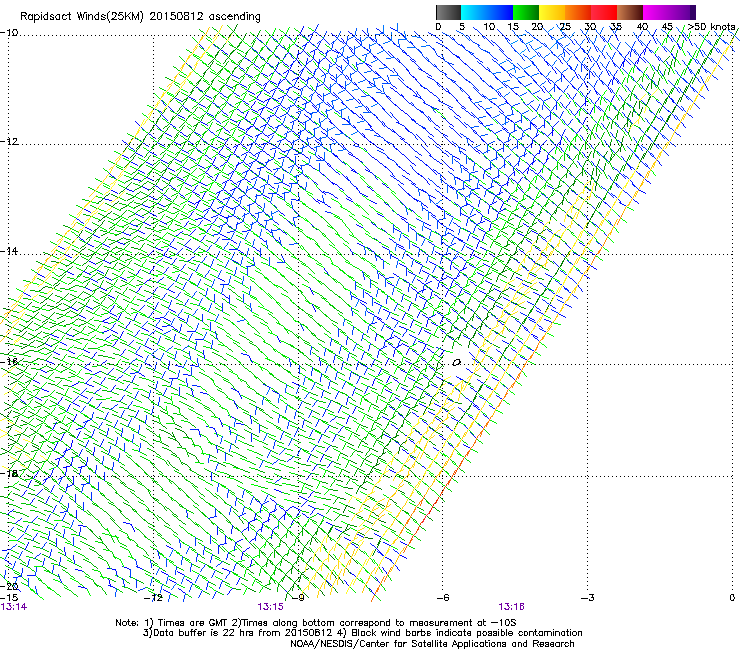740x650 pixels.
Task: Select the 13:14 pass time label
Action: click(x=14, y=607)
